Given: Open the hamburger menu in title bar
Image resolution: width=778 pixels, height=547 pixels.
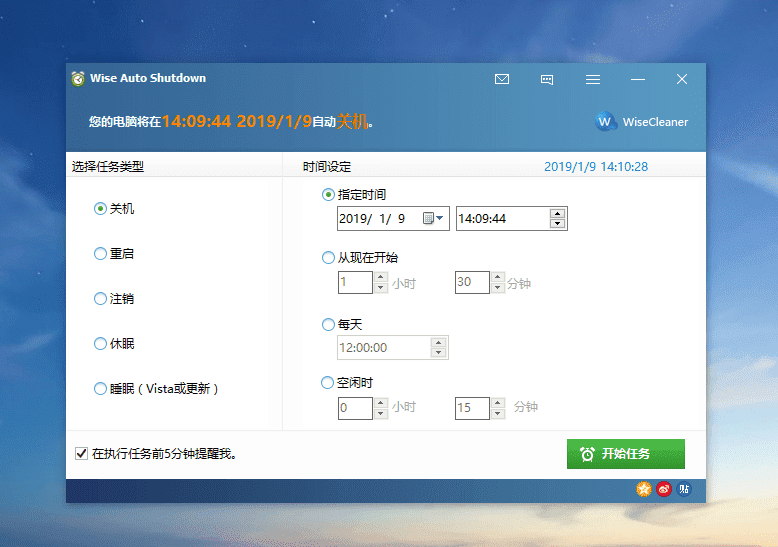Looking at the screenshot, I should click(x=593, y=79).
